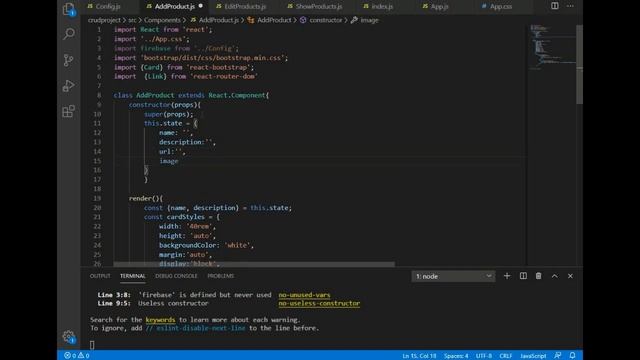The image size is (640, 360).
Task: Switch to the index.js tab
Action: (x=382, y=7)
